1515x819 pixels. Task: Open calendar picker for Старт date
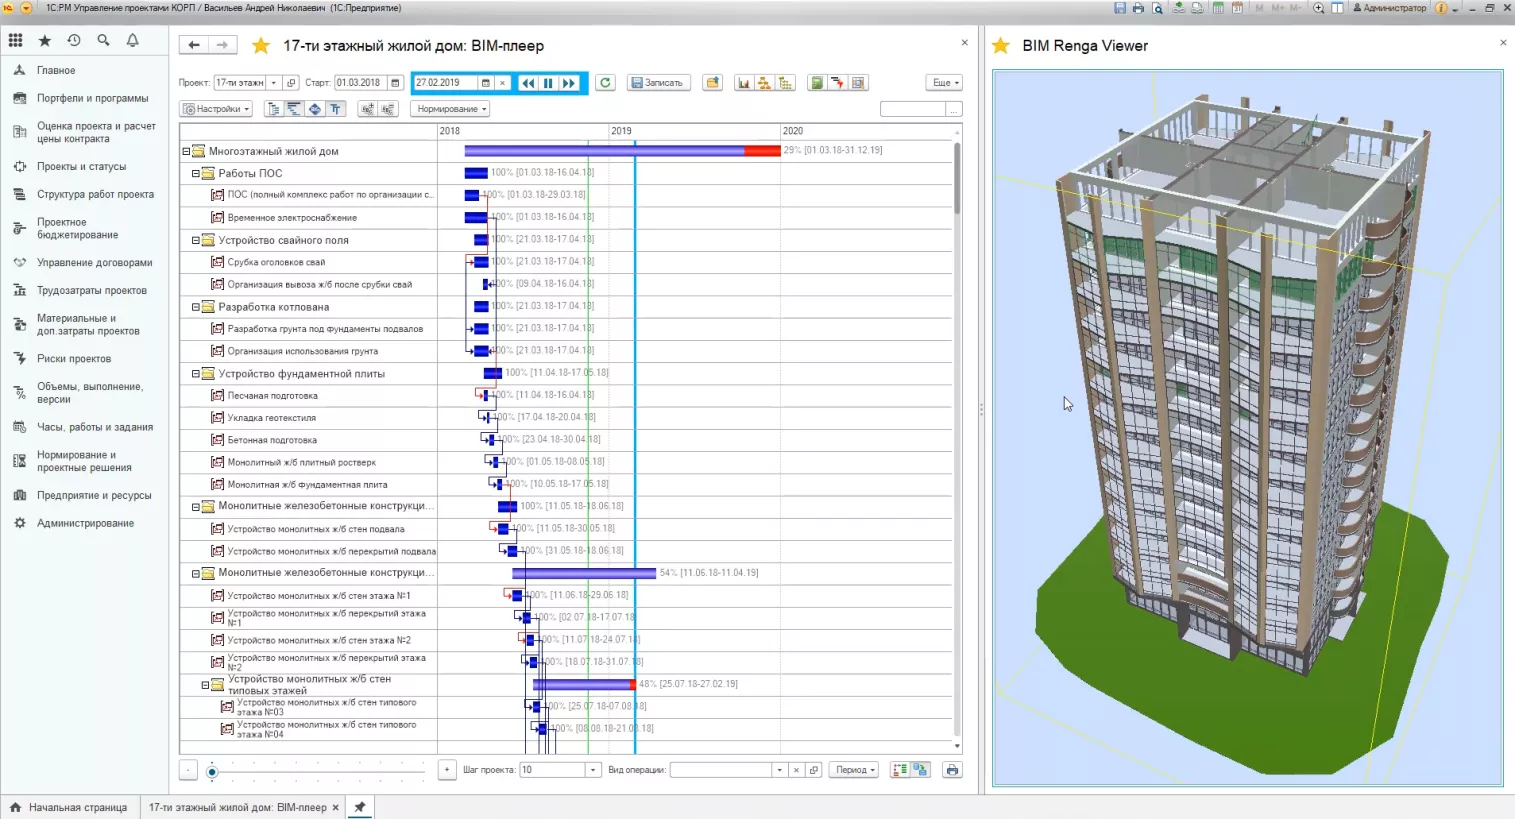click(395, 83)
